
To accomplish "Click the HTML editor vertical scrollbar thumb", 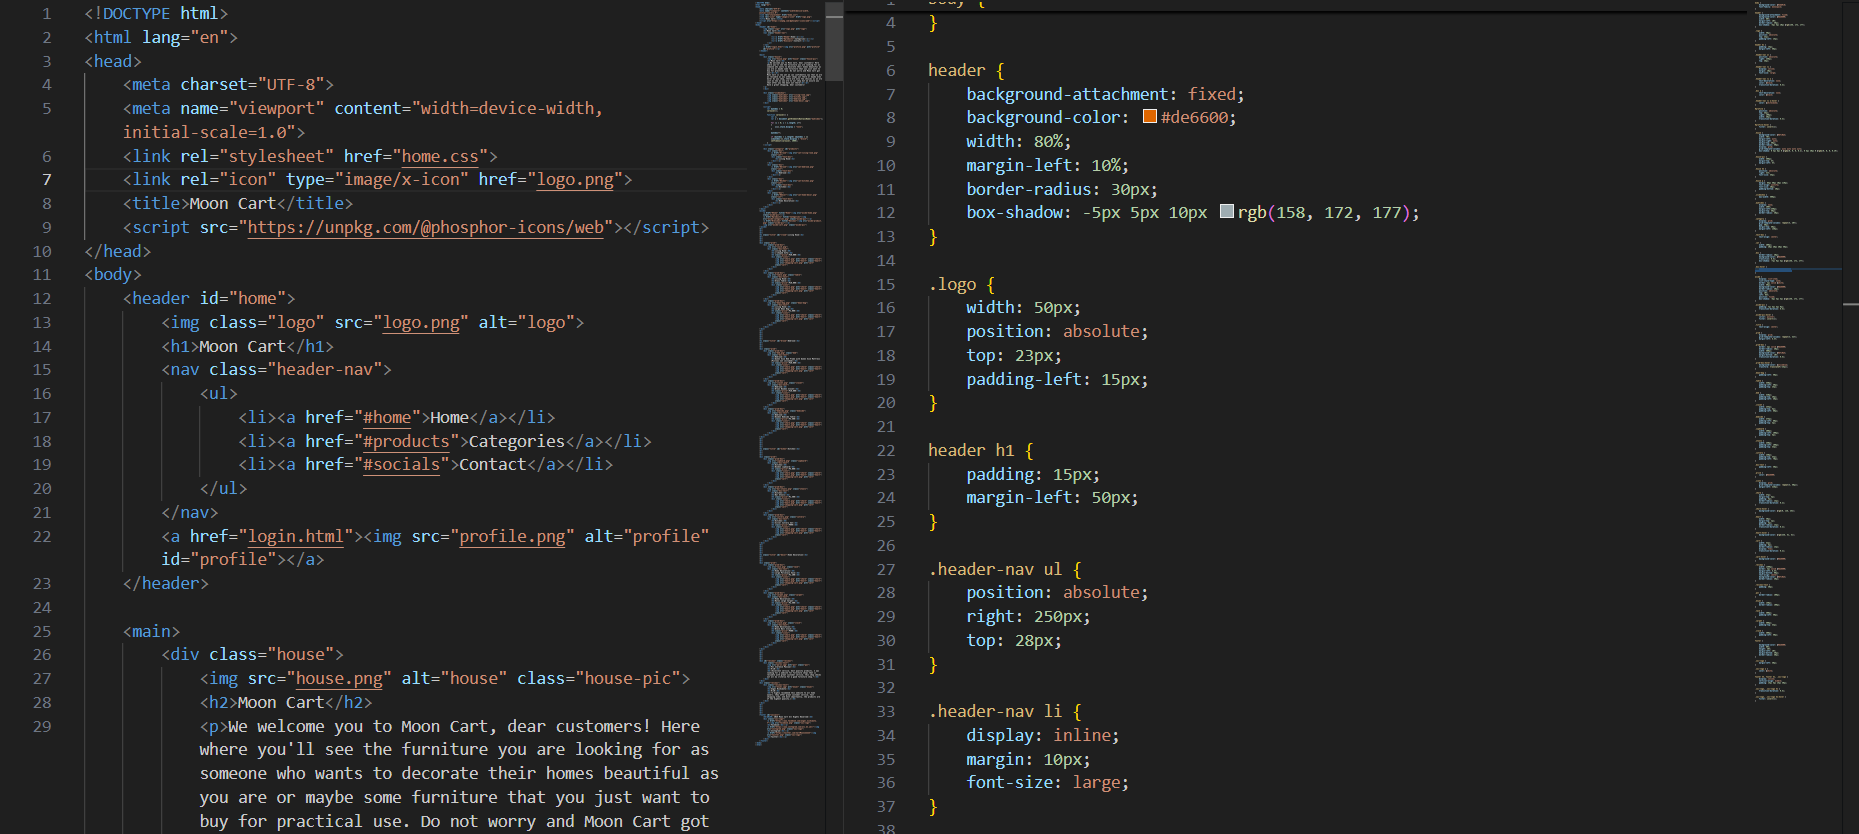I will [x=835, y=42].
